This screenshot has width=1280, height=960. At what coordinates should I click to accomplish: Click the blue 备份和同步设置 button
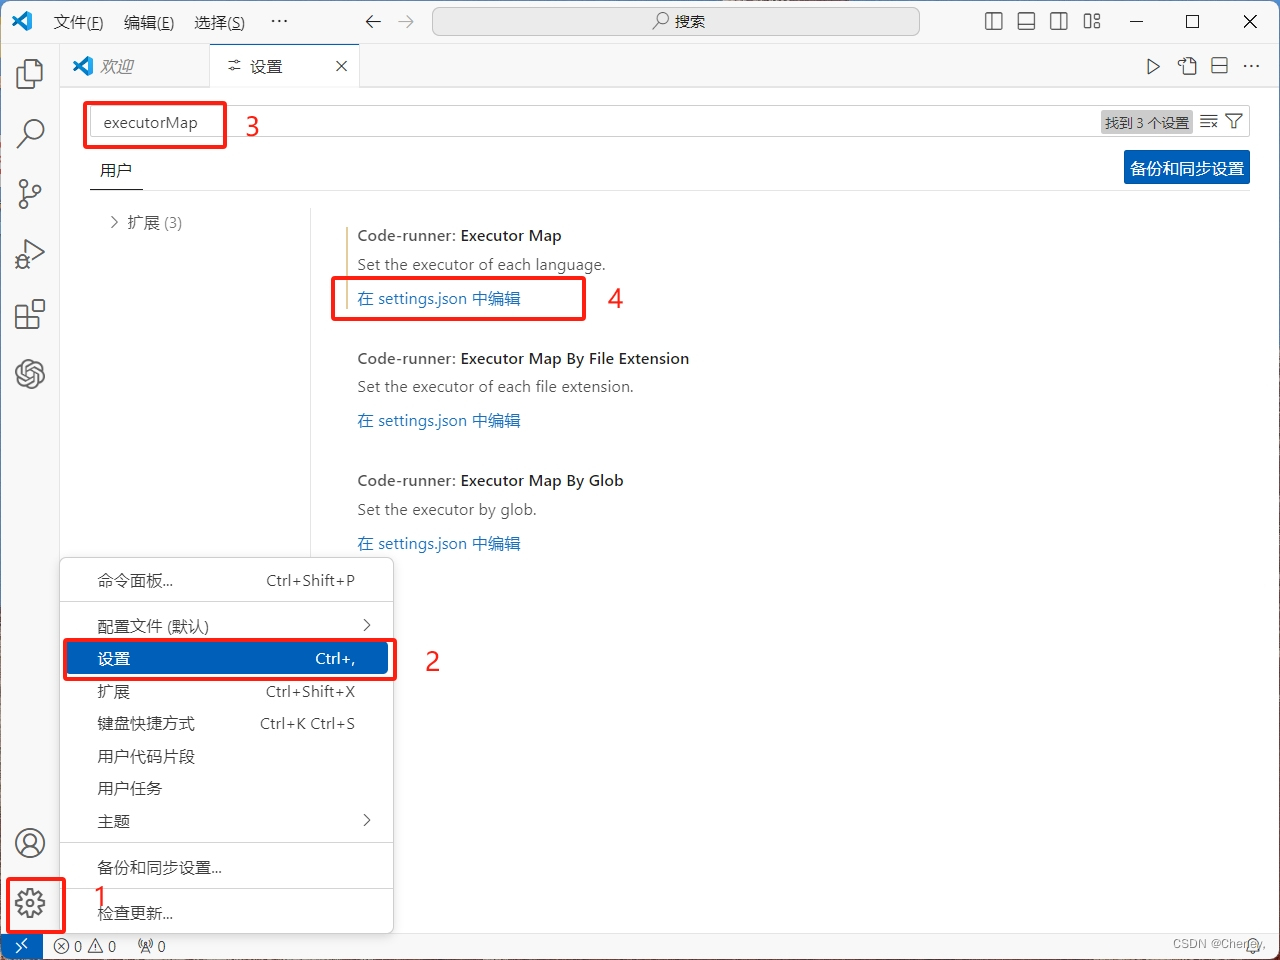[x=1186, y=168]
